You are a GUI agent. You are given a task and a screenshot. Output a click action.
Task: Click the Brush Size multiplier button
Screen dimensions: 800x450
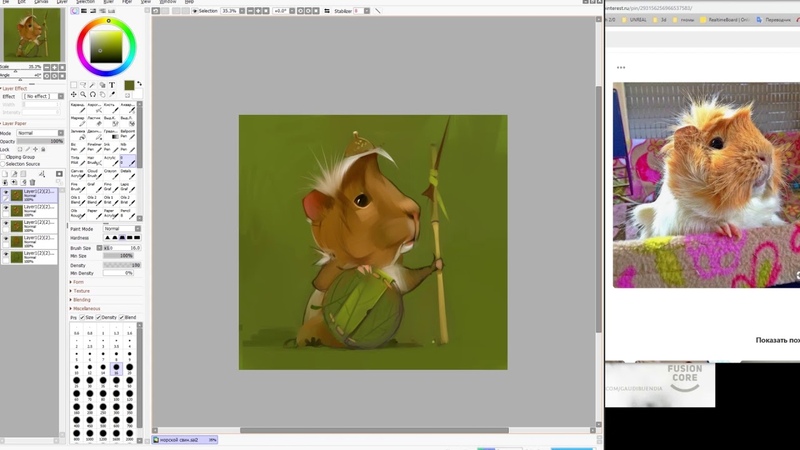(x=99, y=247)
